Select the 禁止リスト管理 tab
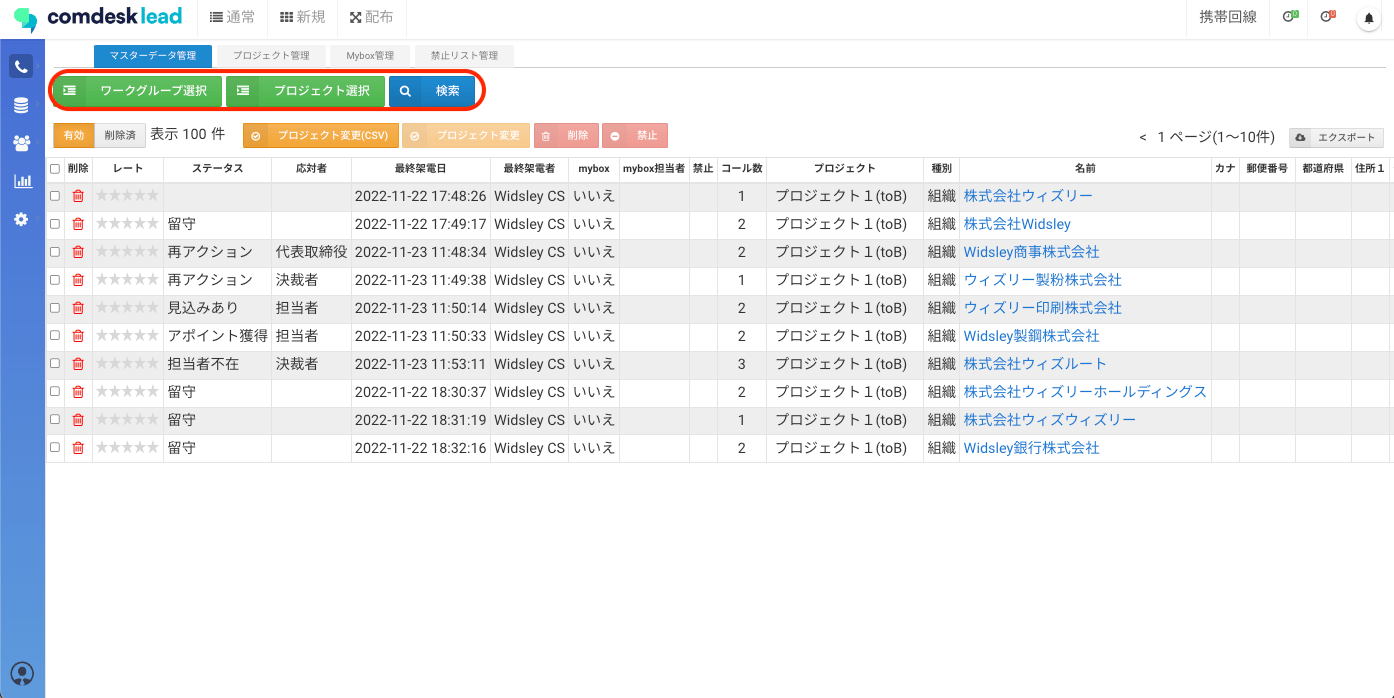 pyautogui.click(x=464, y=56)
